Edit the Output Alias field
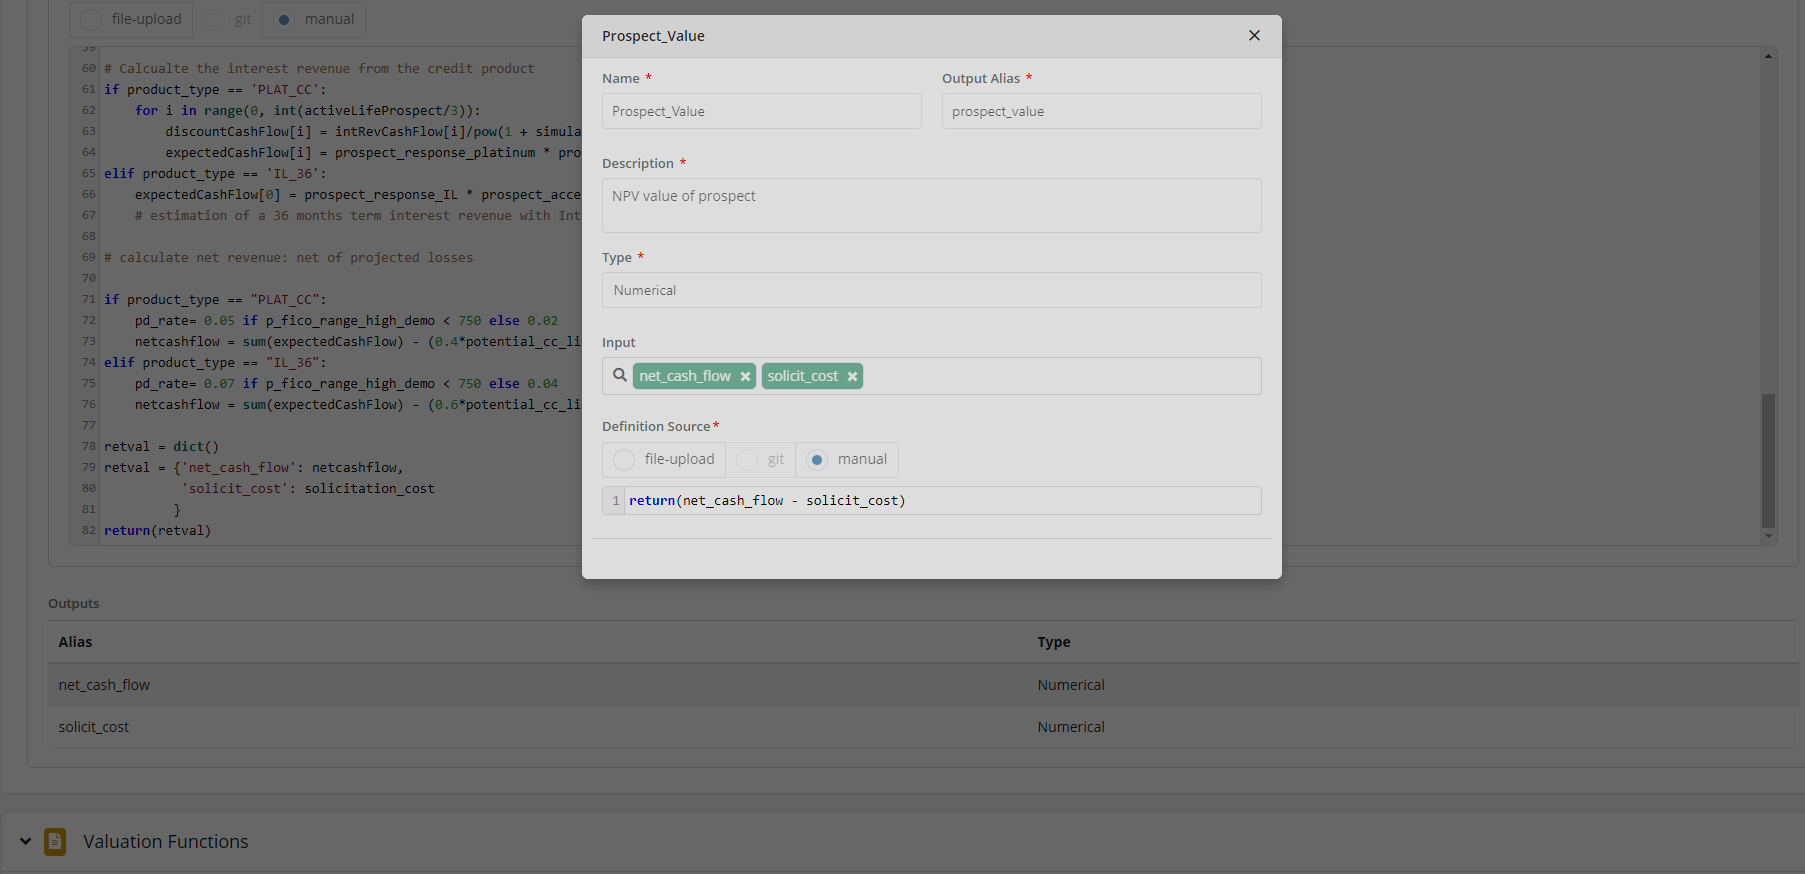This screenshot has height=874, width=1805. click(1101, 111)
